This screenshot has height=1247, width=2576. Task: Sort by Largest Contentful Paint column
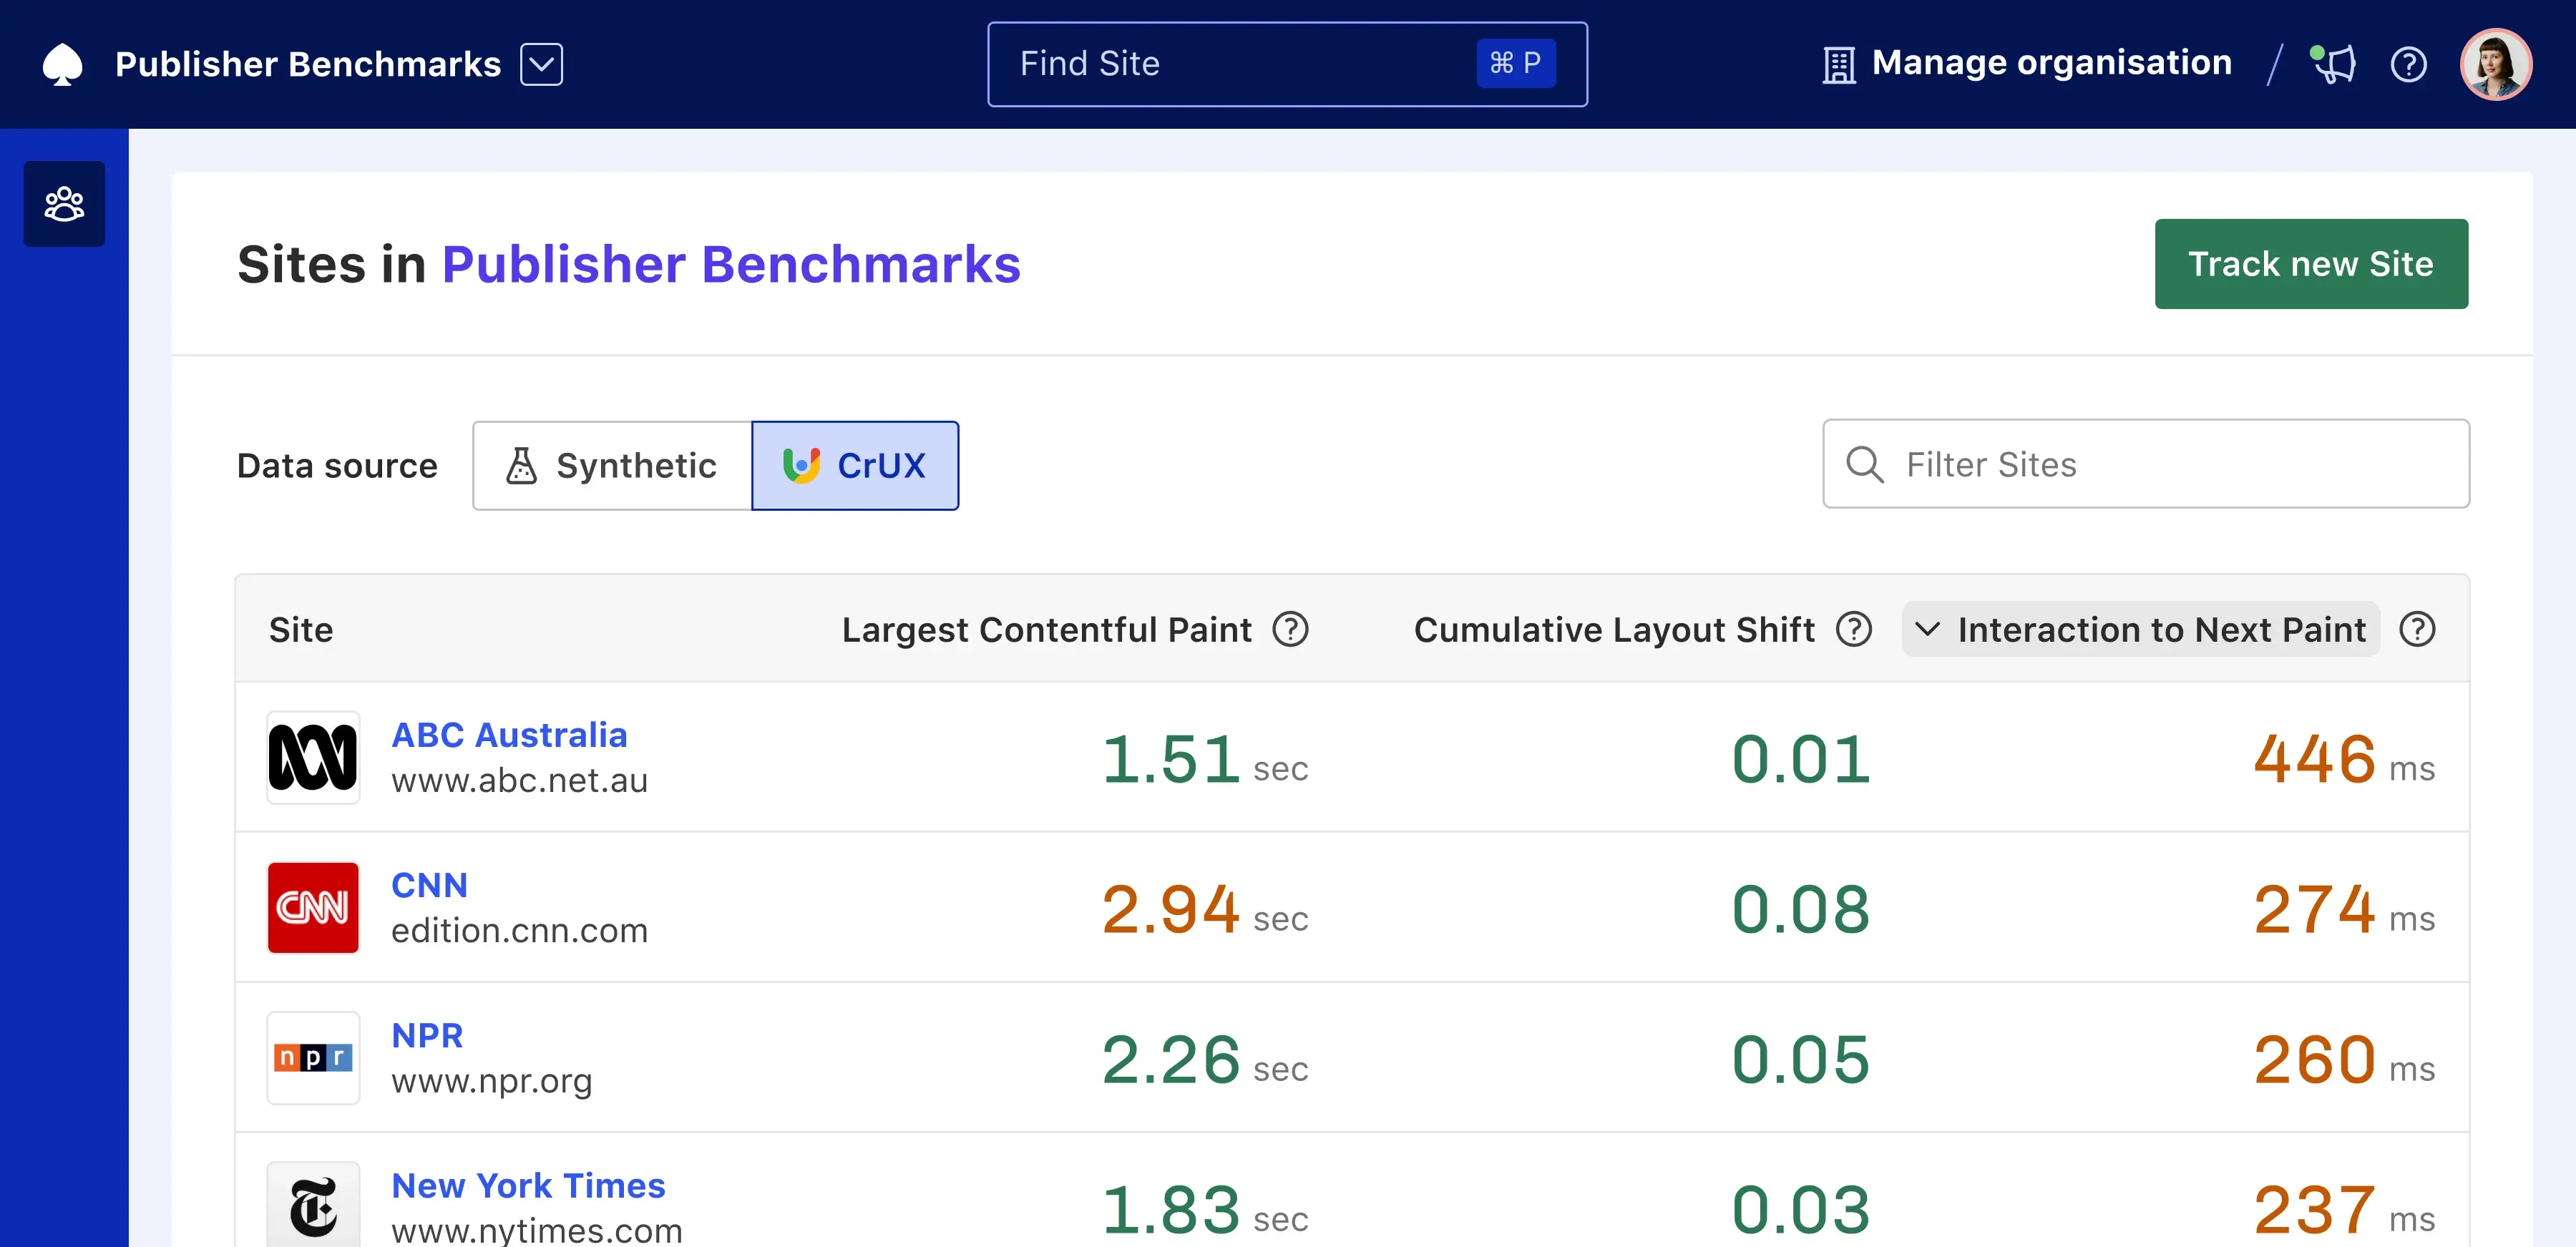[x=1046, y=630]
